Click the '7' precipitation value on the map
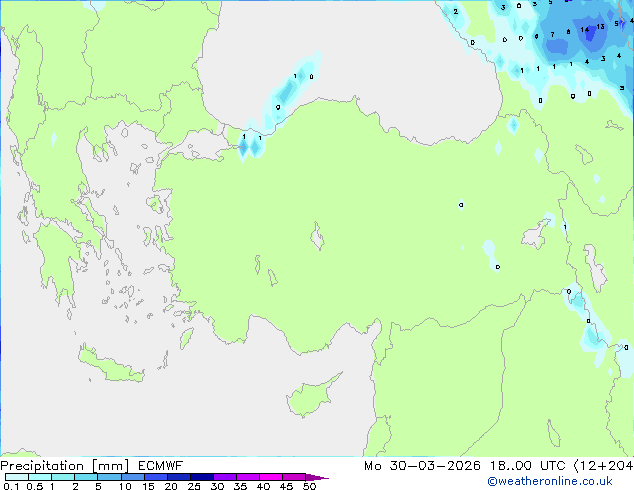The image size is (634, 490). click(x=552, y=35)
